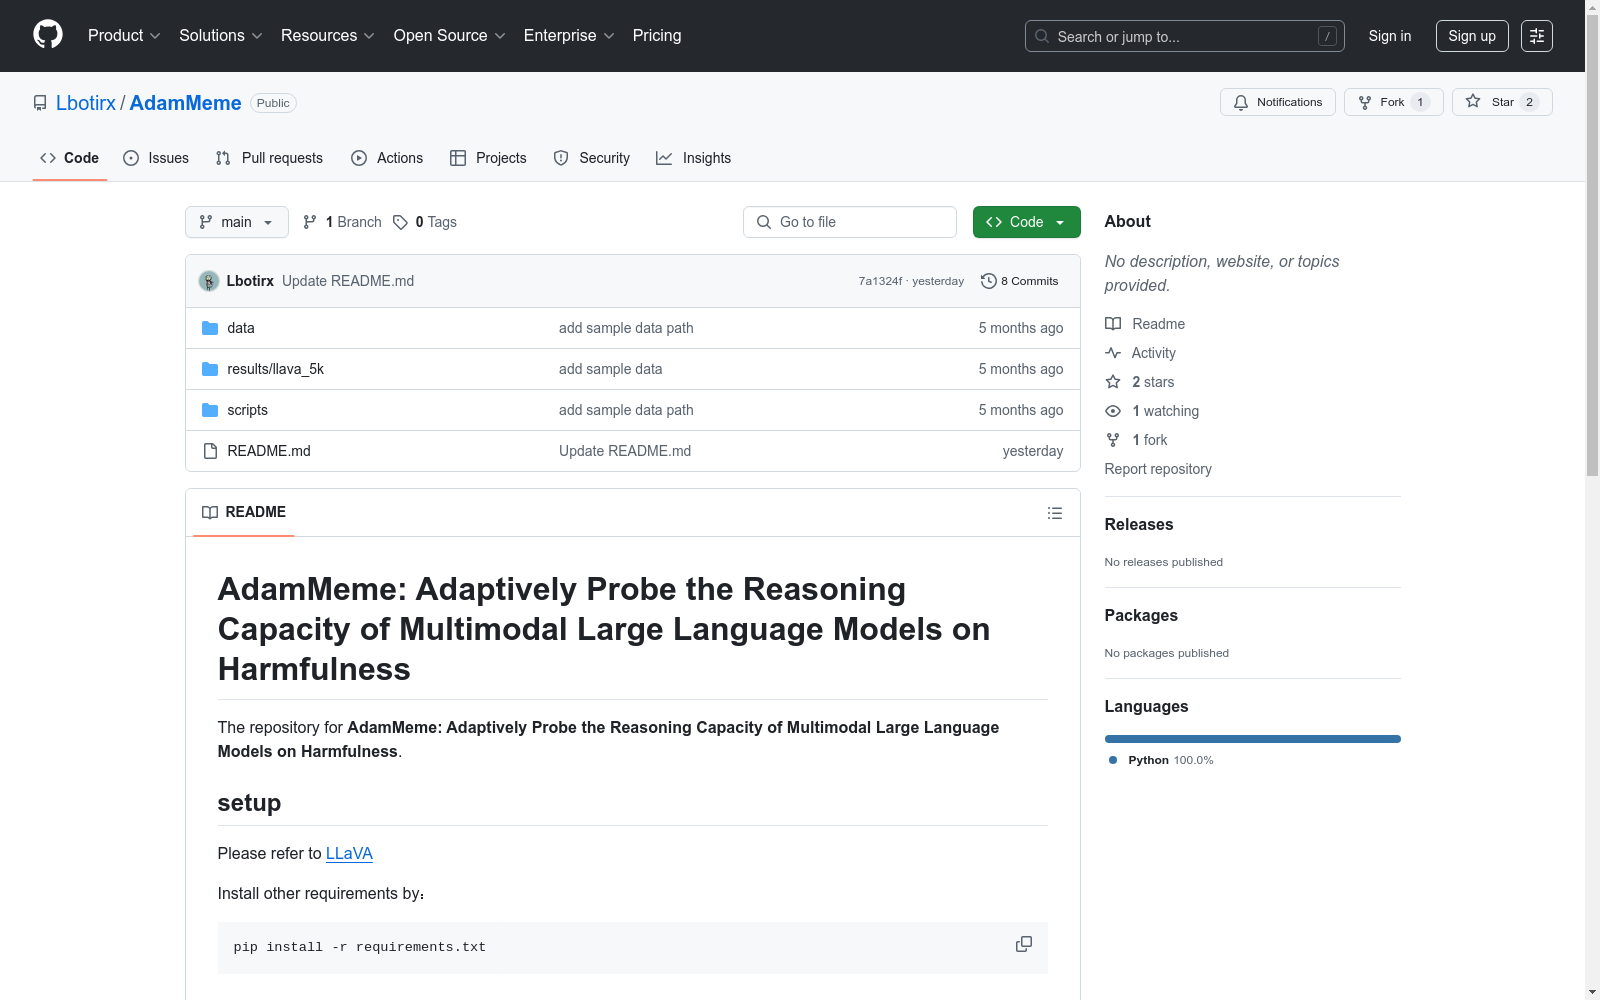Click the Python language link
The width and height of the screenshot is (1600, 1000).
1161,760
